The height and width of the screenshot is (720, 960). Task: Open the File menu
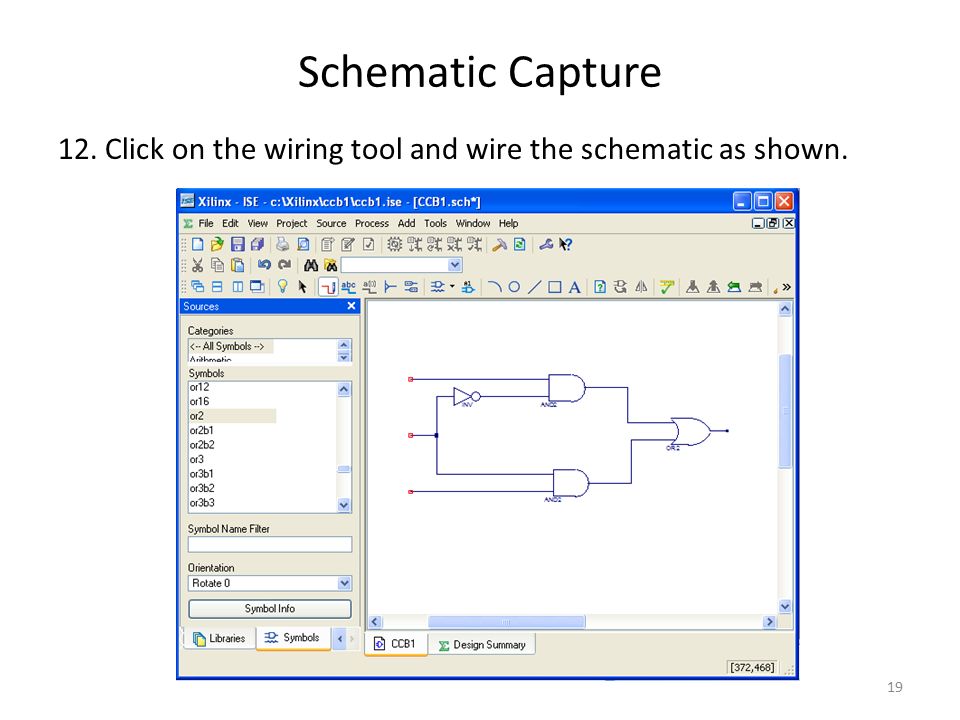pos(206,223)
